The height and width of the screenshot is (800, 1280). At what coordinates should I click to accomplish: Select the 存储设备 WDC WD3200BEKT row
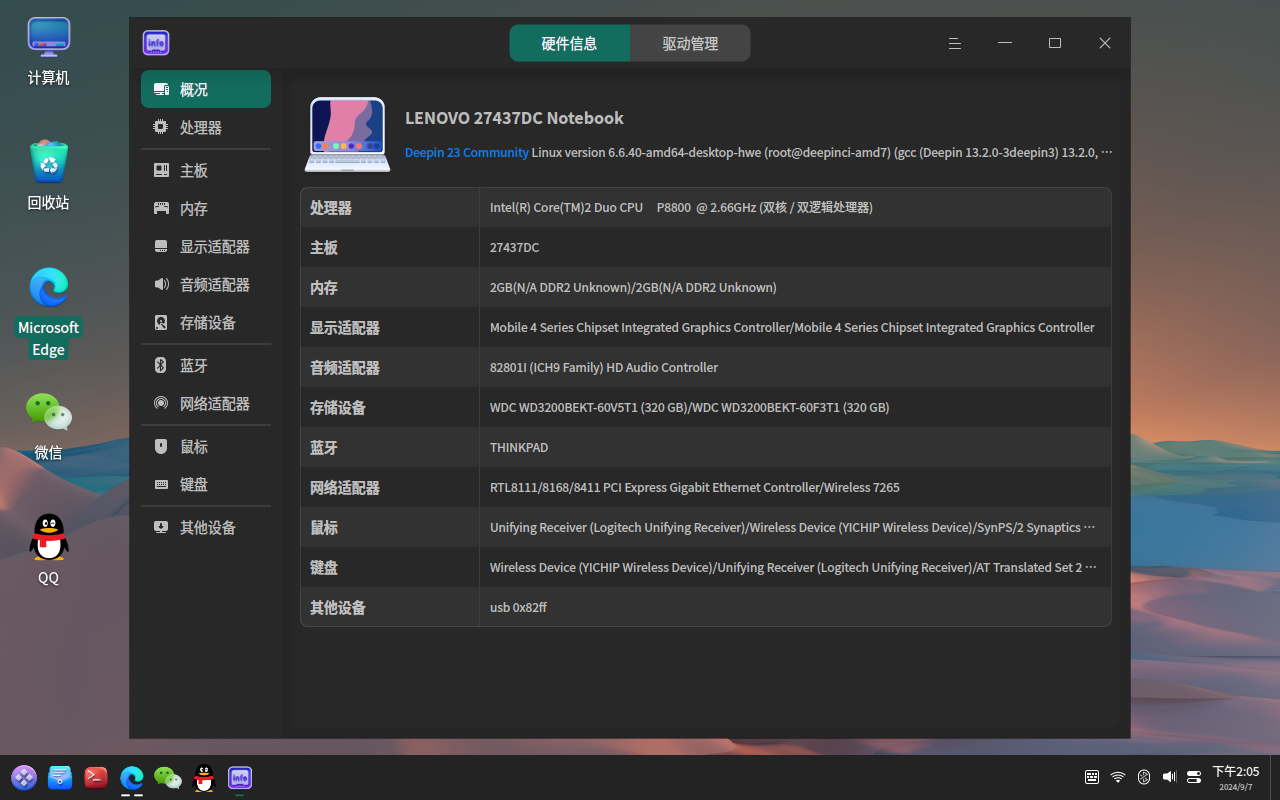706,407
